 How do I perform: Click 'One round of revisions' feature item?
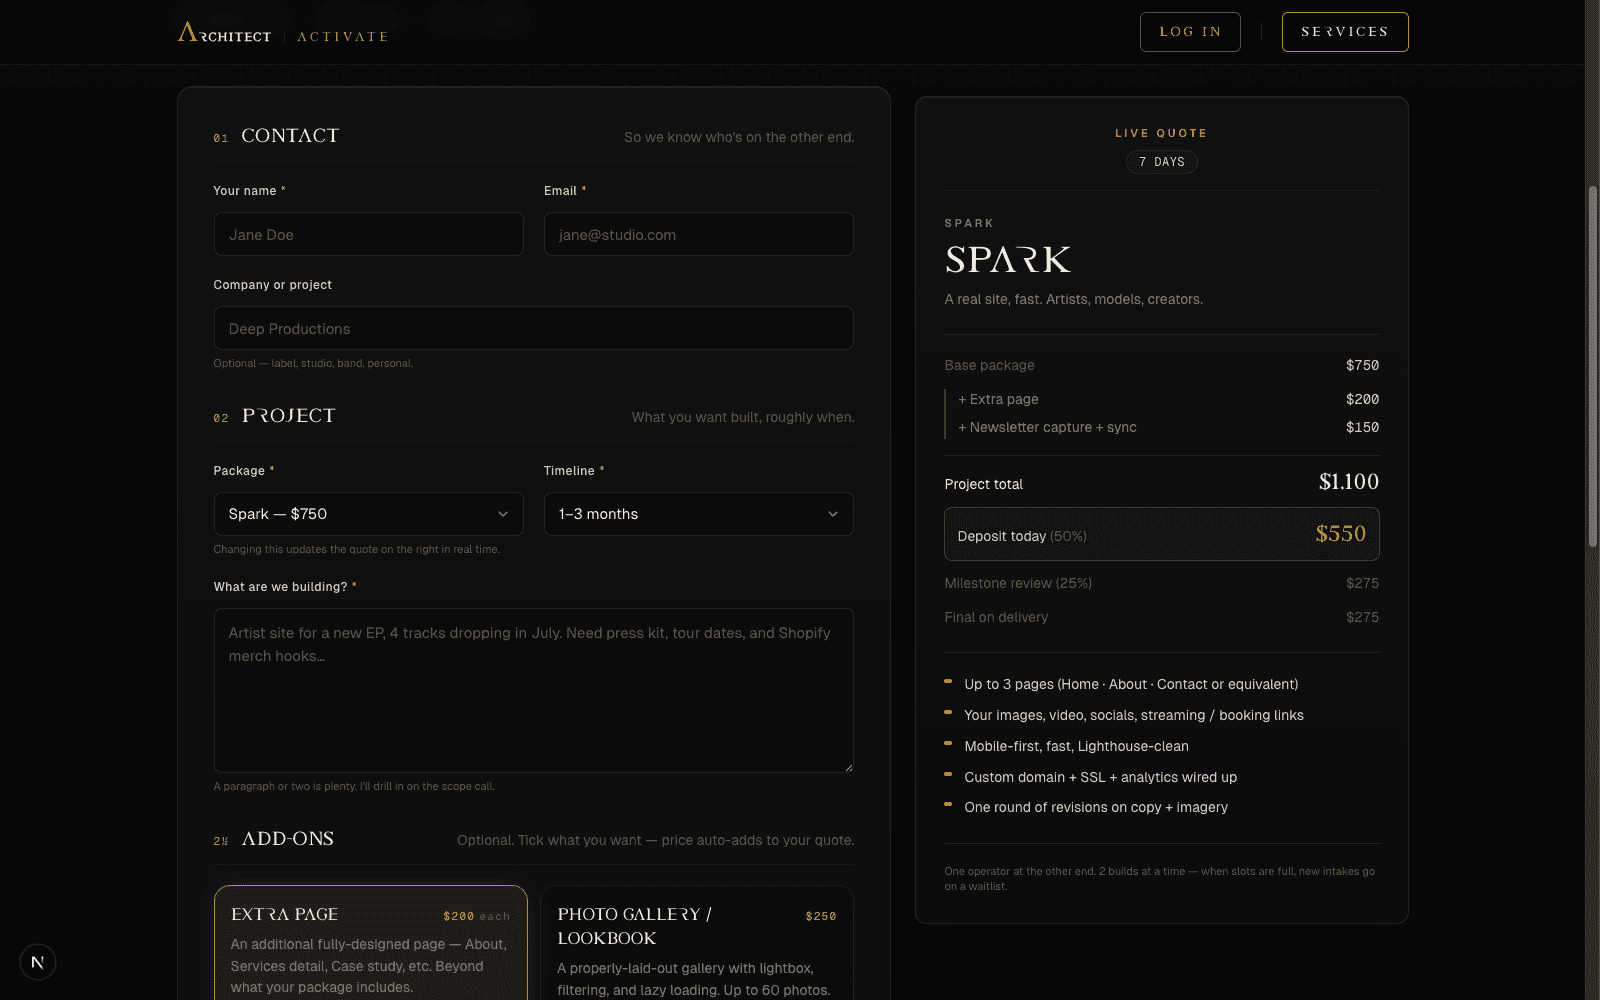coord(1096,807)
